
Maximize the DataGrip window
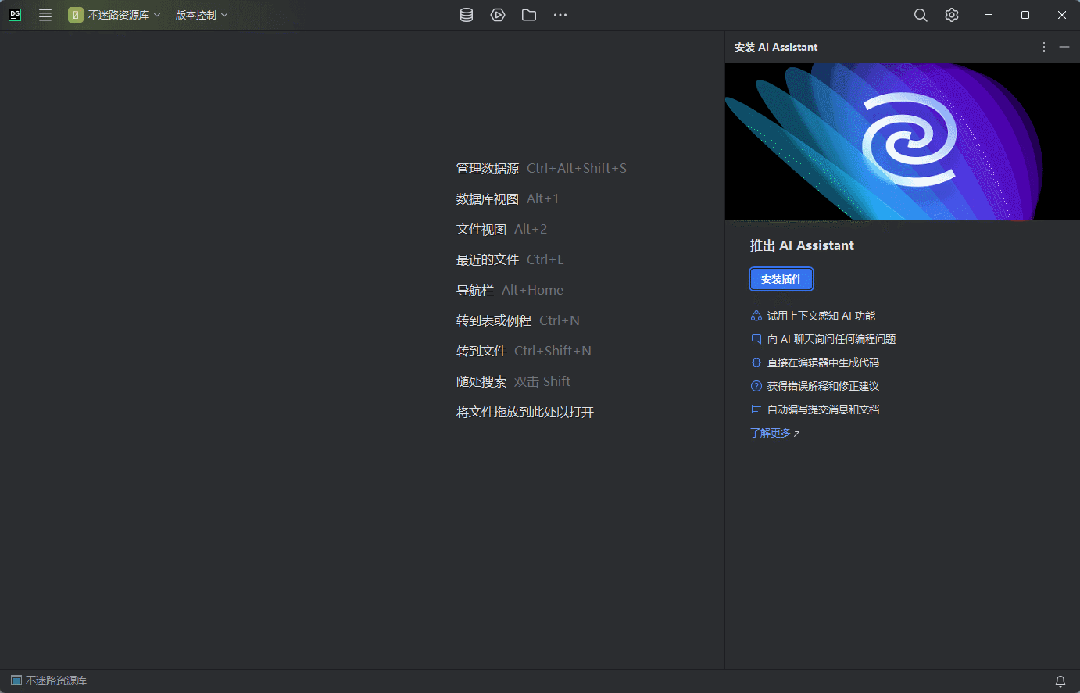pyautogui.click(x=1025, y=15)
